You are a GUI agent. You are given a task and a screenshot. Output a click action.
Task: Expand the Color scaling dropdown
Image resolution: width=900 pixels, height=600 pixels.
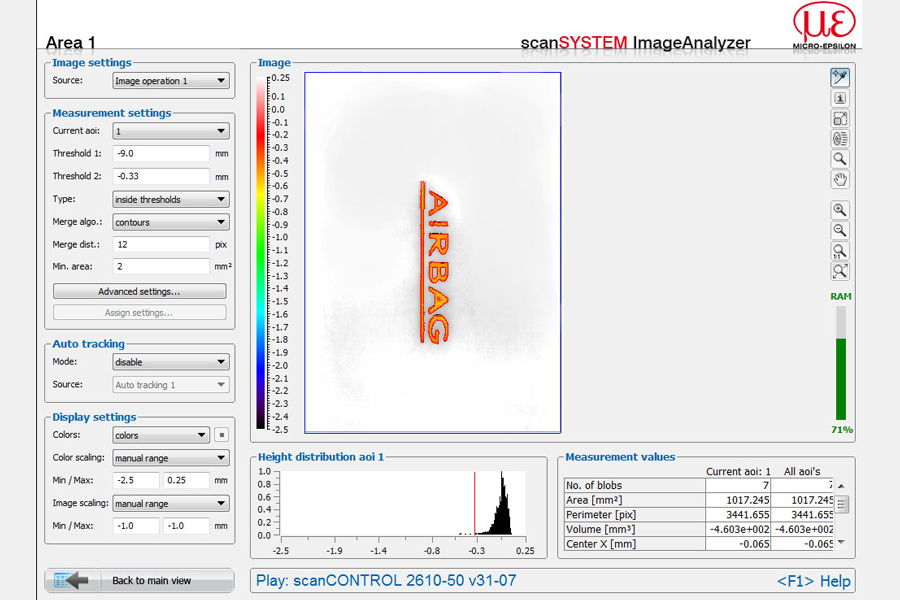point(170,458)
